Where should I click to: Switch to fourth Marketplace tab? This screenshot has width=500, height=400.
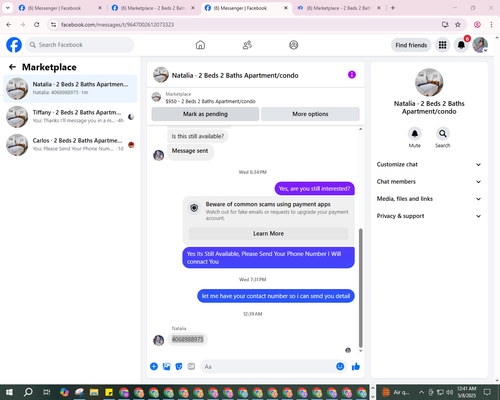tap(339, 8)
